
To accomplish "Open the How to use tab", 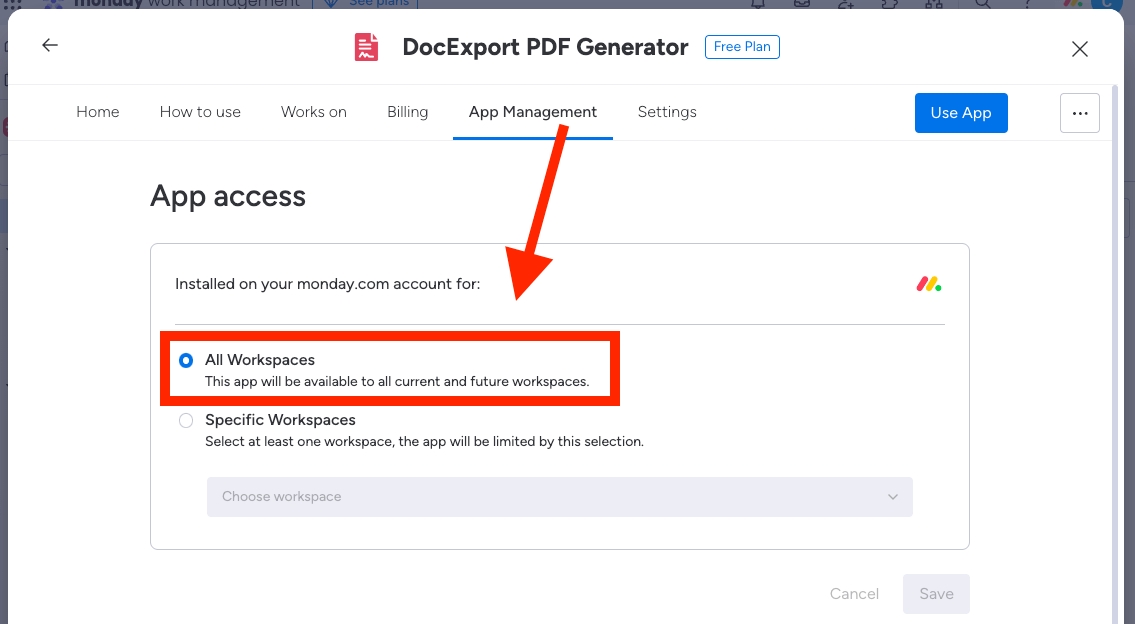I will (200, 112).
